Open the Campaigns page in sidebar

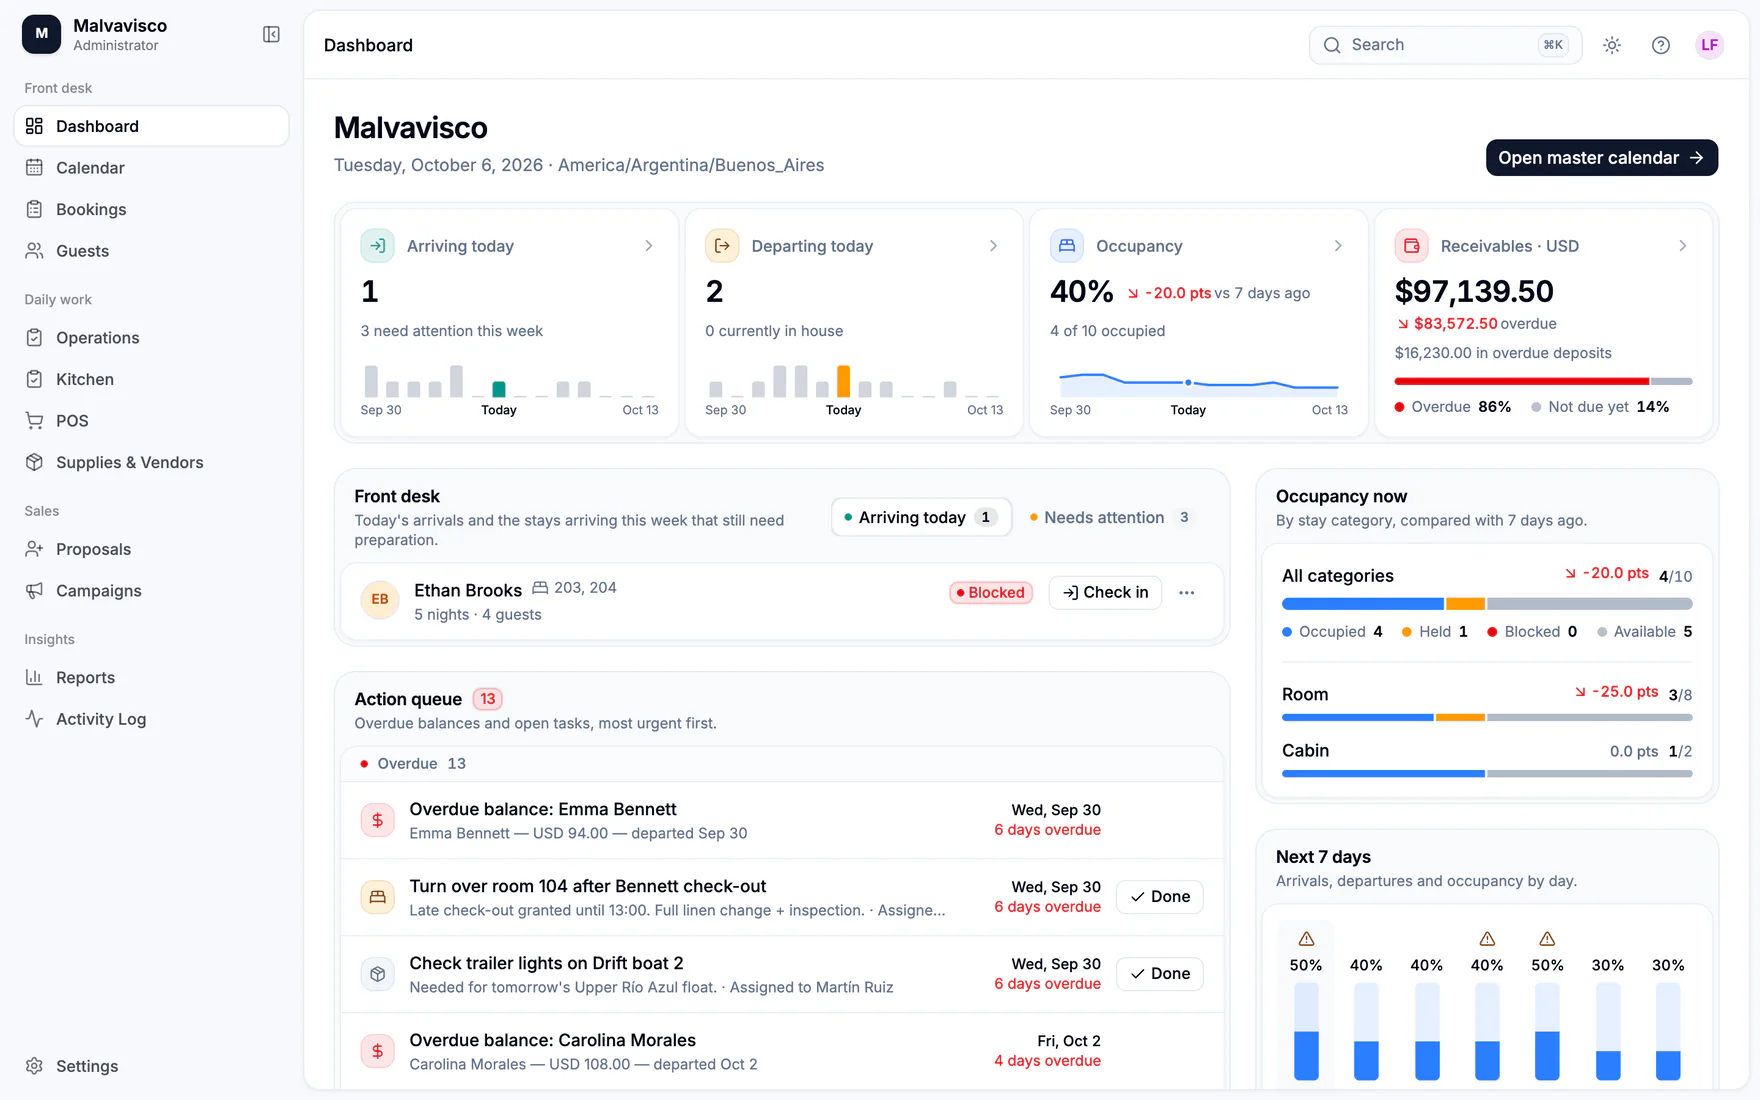click(x=151, y=592)
